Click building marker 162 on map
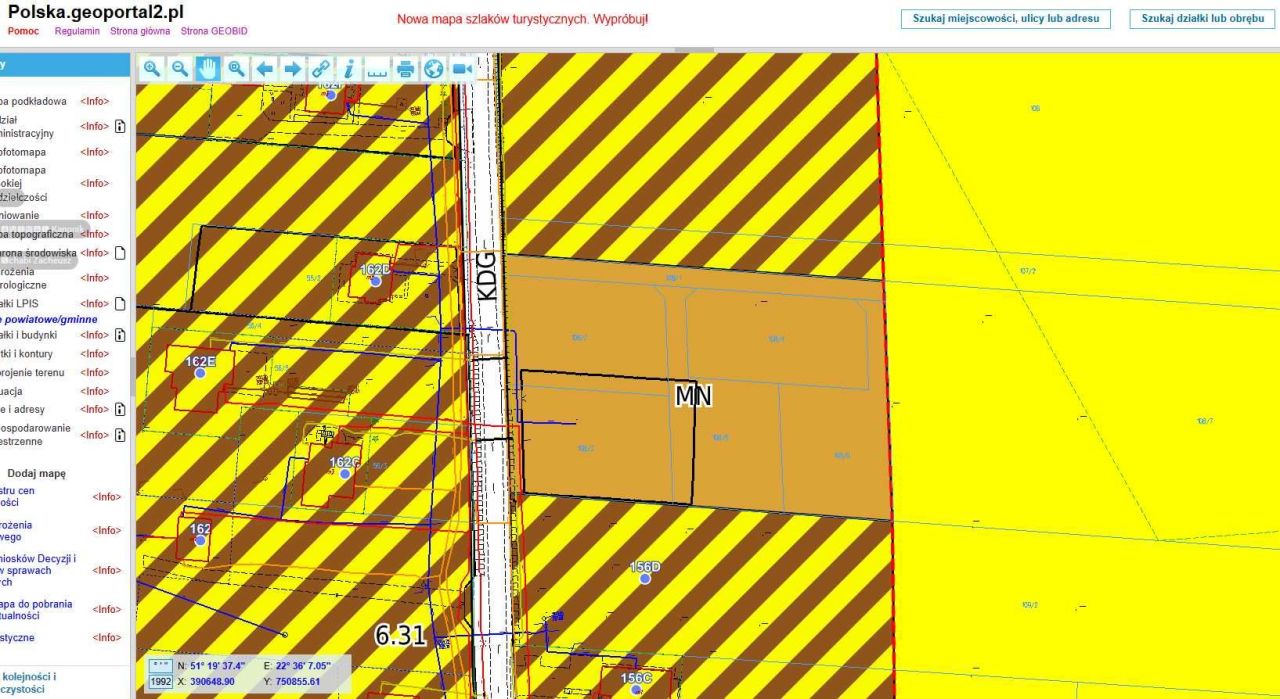Viewport: 1280px width, 699px height. [x=200, y=540]
